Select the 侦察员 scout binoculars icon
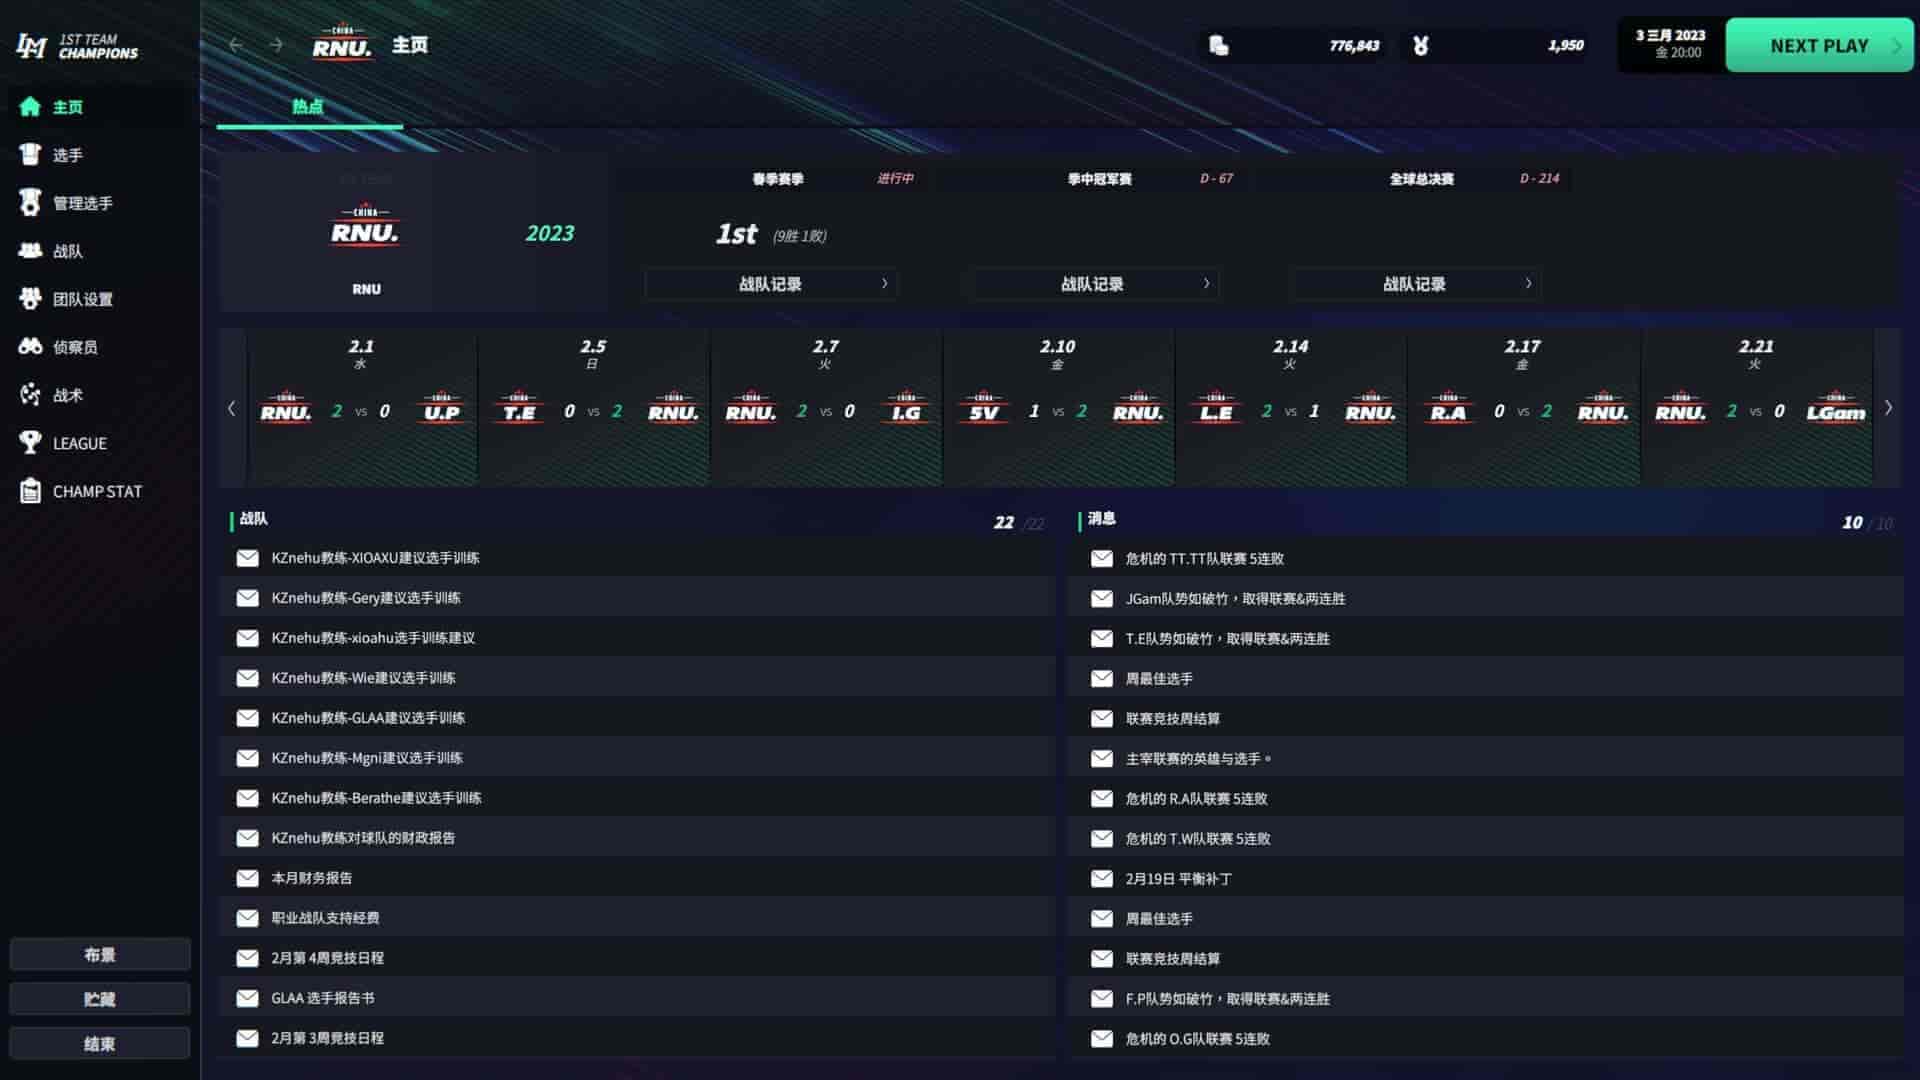 point(31,347)
